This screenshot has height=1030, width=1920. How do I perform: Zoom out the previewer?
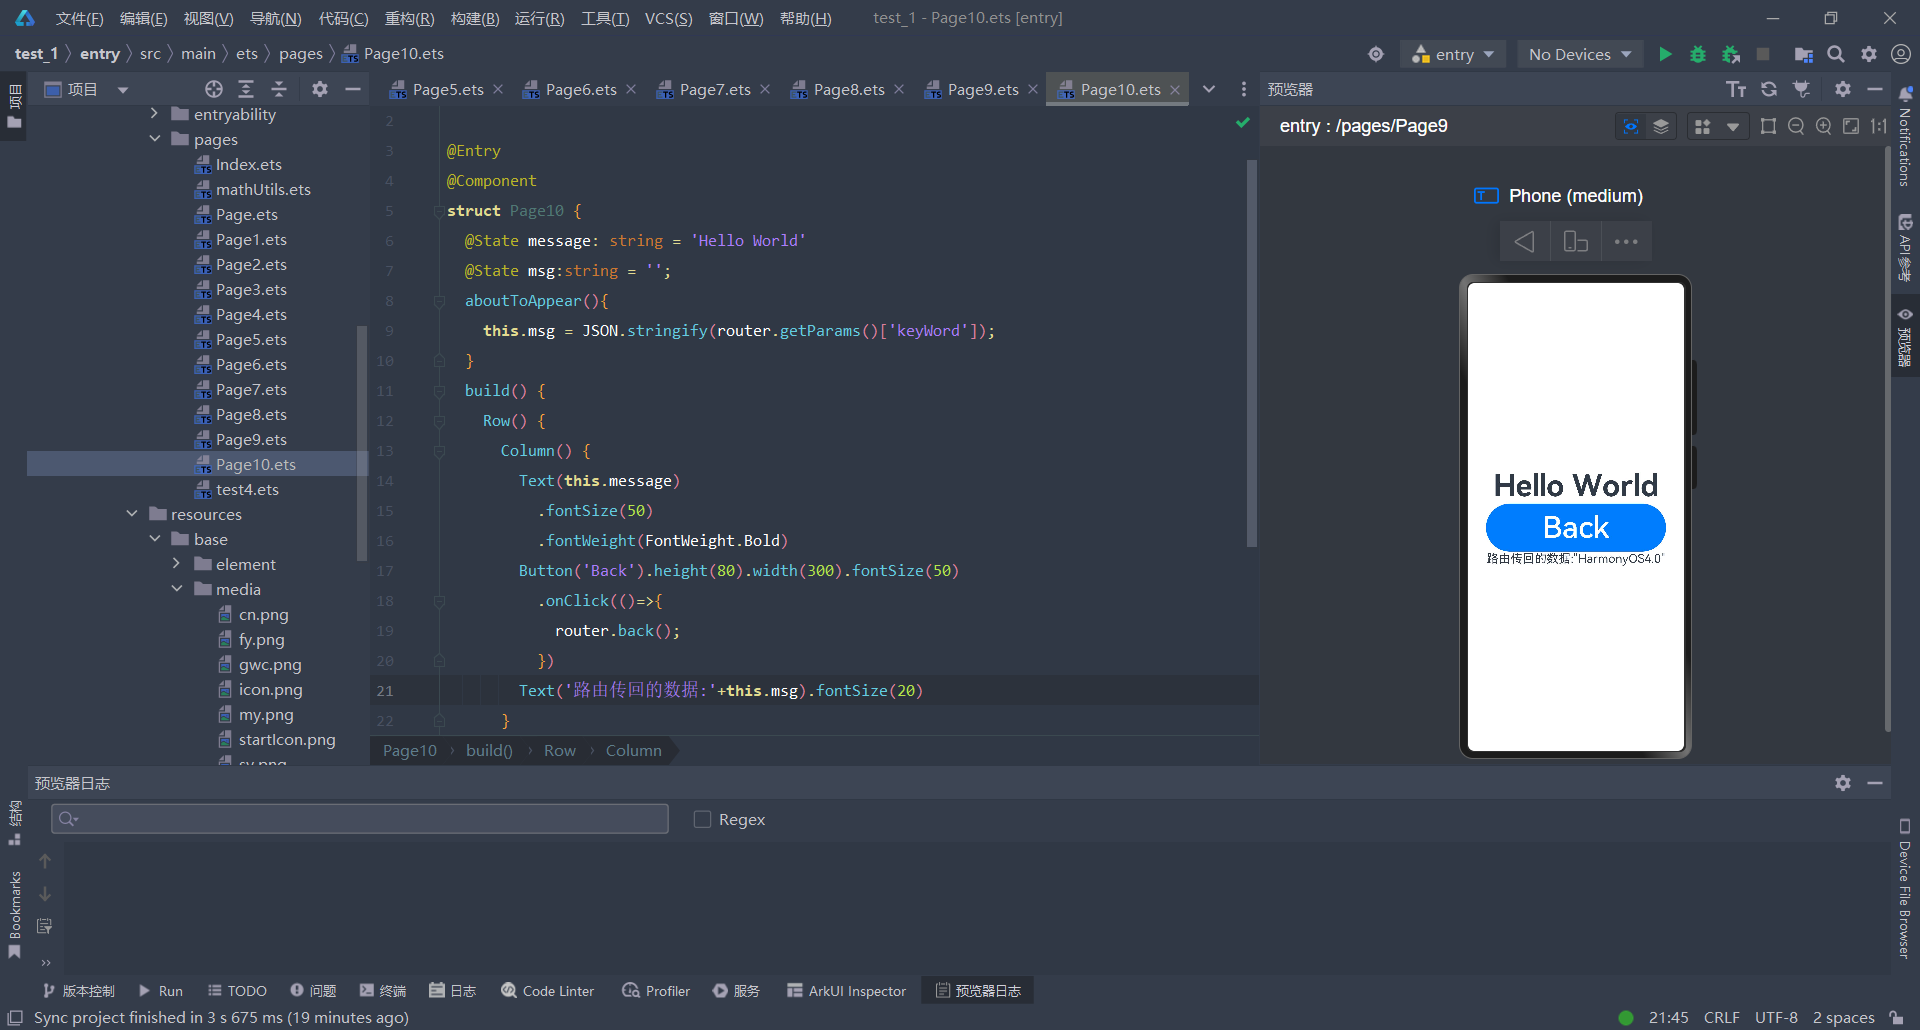click(1796, 126)
